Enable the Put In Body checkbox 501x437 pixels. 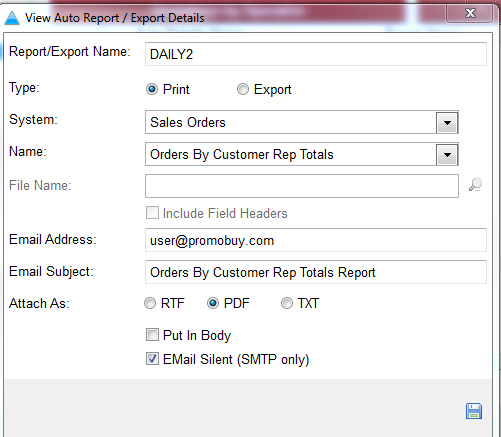tap(152, 335)
